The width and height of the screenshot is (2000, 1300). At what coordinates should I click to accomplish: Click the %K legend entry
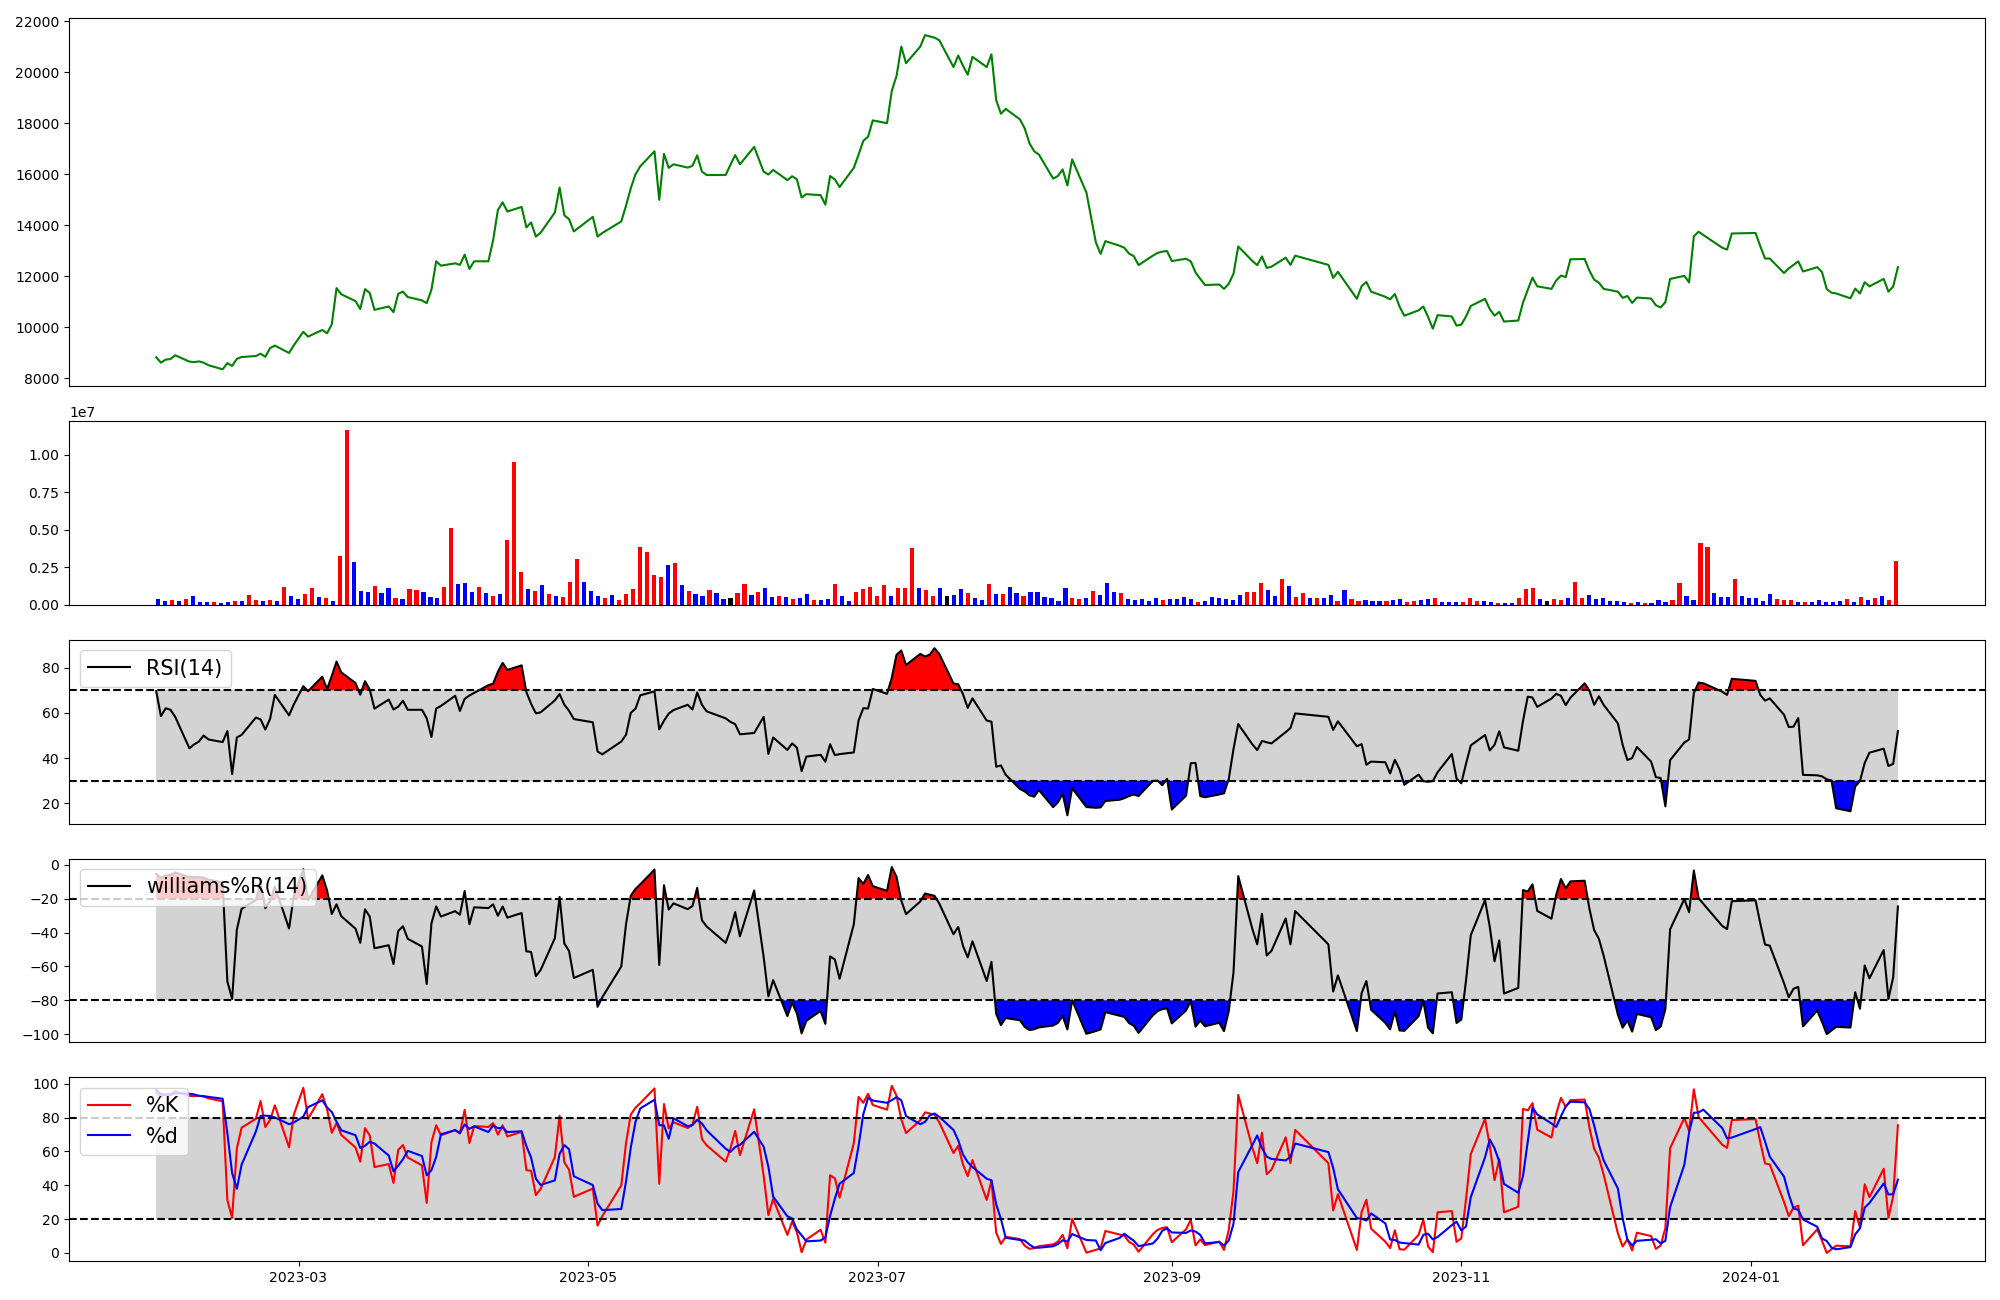(134, 1104)
